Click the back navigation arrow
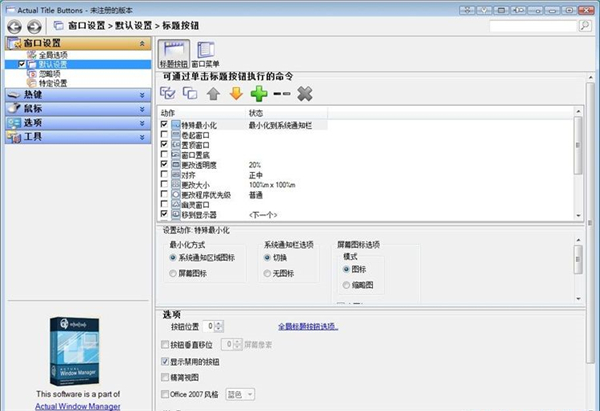Screen dimensions: 600x411 pos(13,22)
